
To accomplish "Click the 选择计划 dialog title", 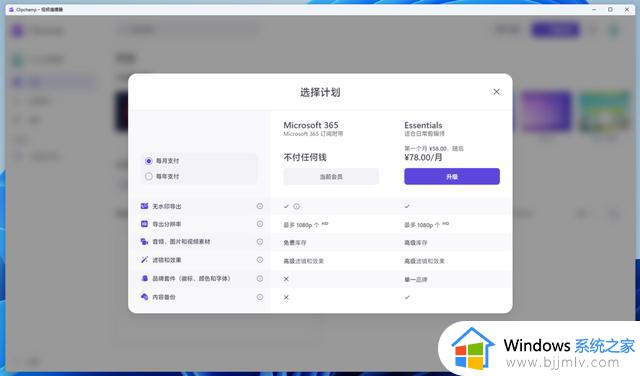I will [x=320, y=92].
